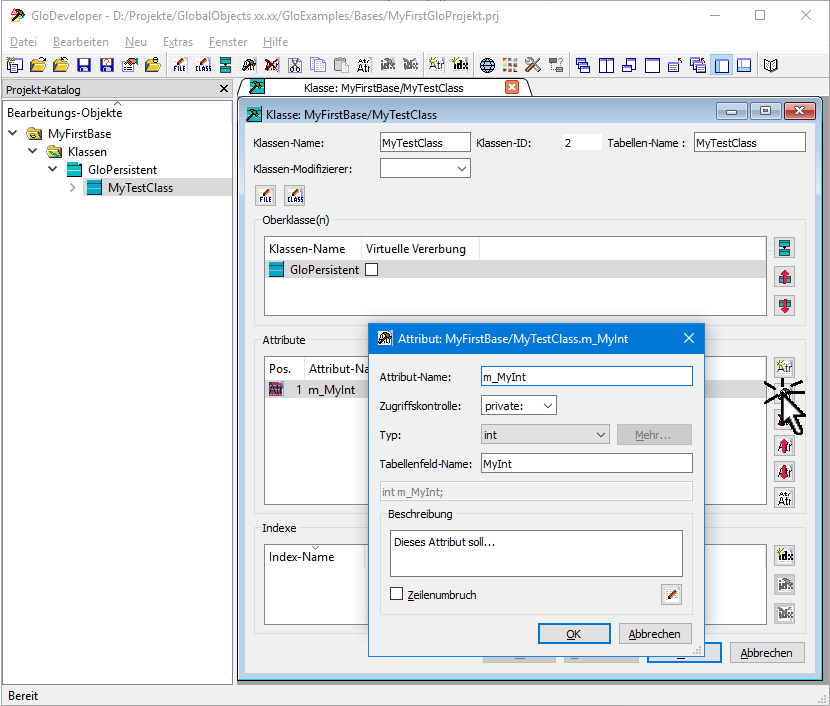Viewport: 830px width, 706px height.
Task: Click the Klassen-Name input field
Action: tap(425, 142)
